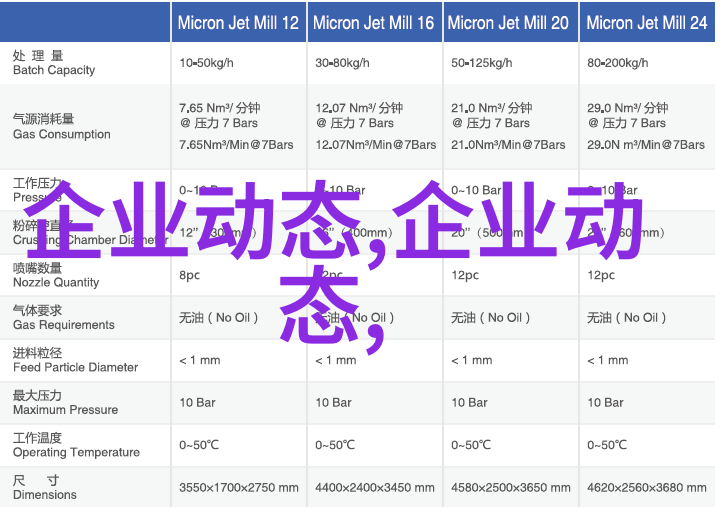Select the Feed Particle Diameter row label

(75, 360)
